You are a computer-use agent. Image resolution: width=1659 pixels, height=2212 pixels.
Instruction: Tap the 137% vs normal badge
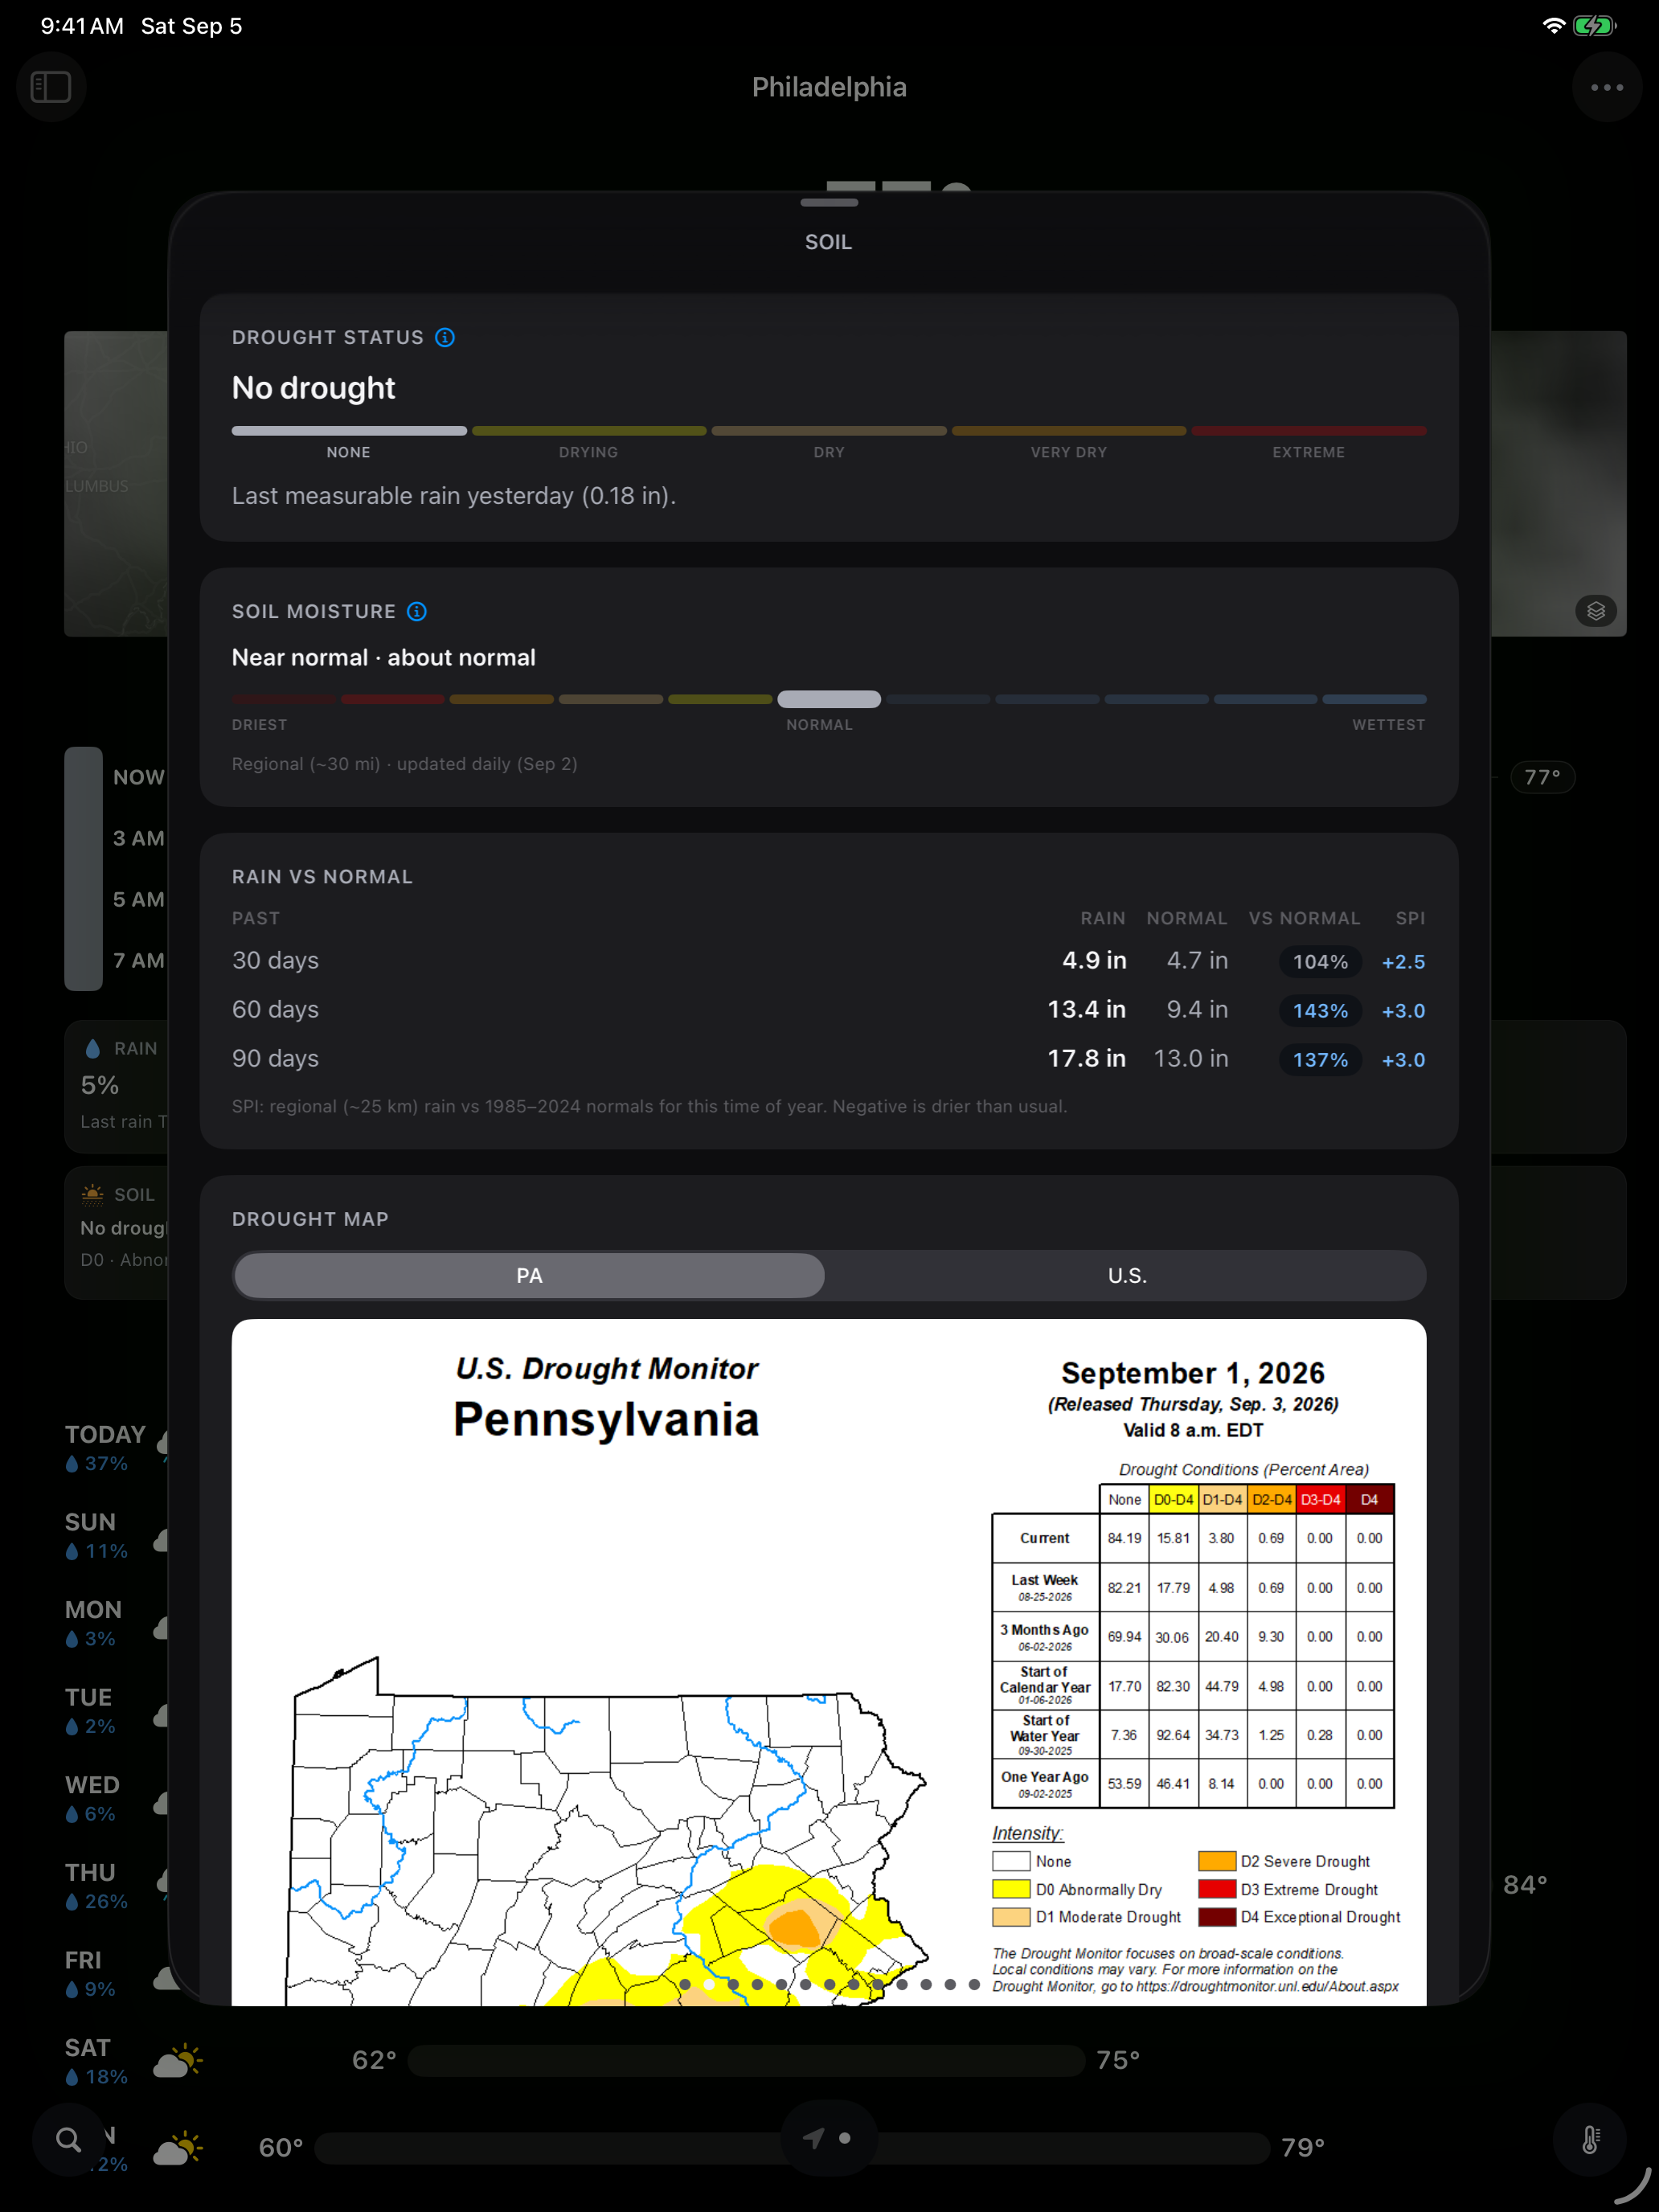pyautogui.click(x=1320, y=1060)
